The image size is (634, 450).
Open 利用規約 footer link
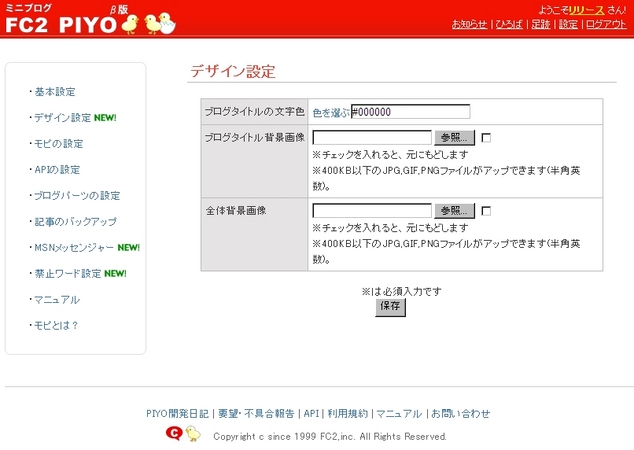(x=348, y=414)
